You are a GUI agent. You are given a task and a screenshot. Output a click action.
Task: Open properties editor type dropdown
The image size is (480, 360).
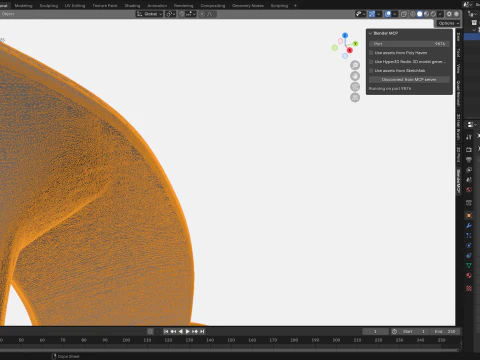(472, 125)
